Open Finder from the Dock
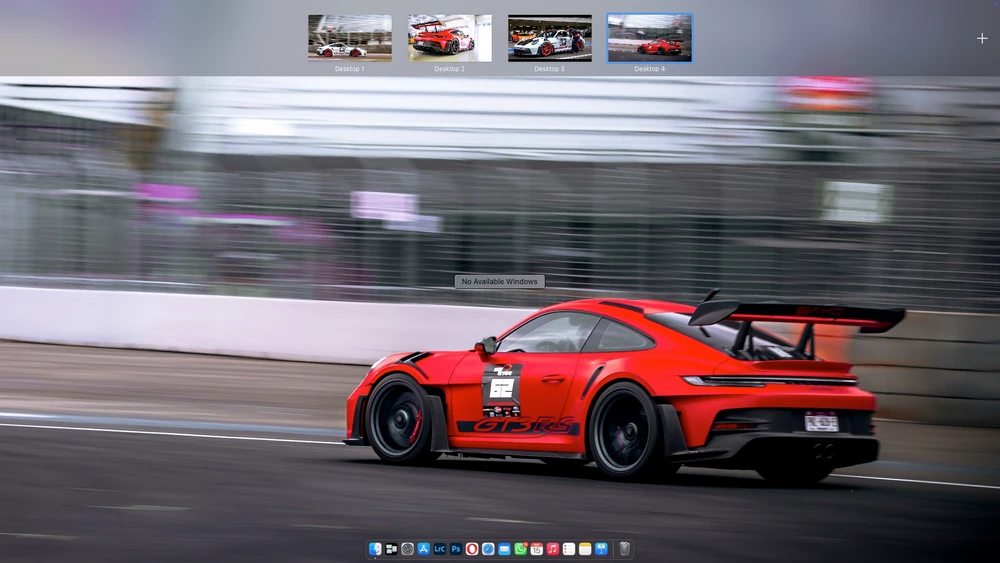Screen dimensions: 1000x563 pyautogui.click(x=375, y=549)
